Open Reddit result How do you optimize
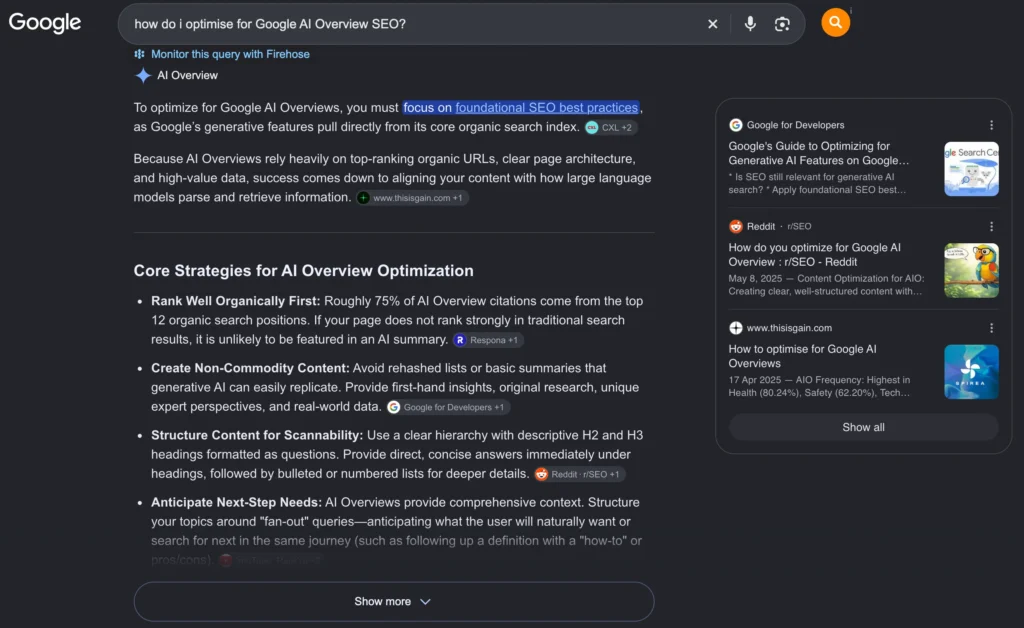Screen dimensions: 1024x628 (x=814, y=255)
